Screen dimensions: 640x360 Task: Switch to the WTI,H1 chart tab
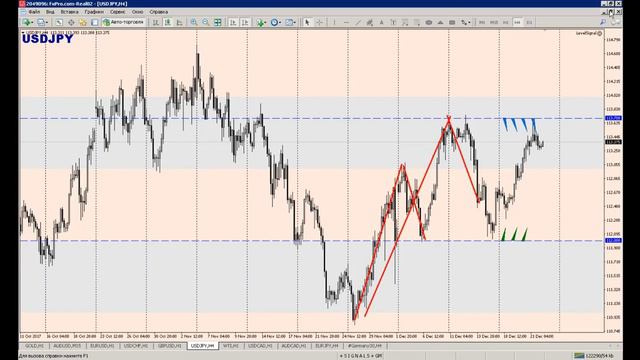click(231, 346)
